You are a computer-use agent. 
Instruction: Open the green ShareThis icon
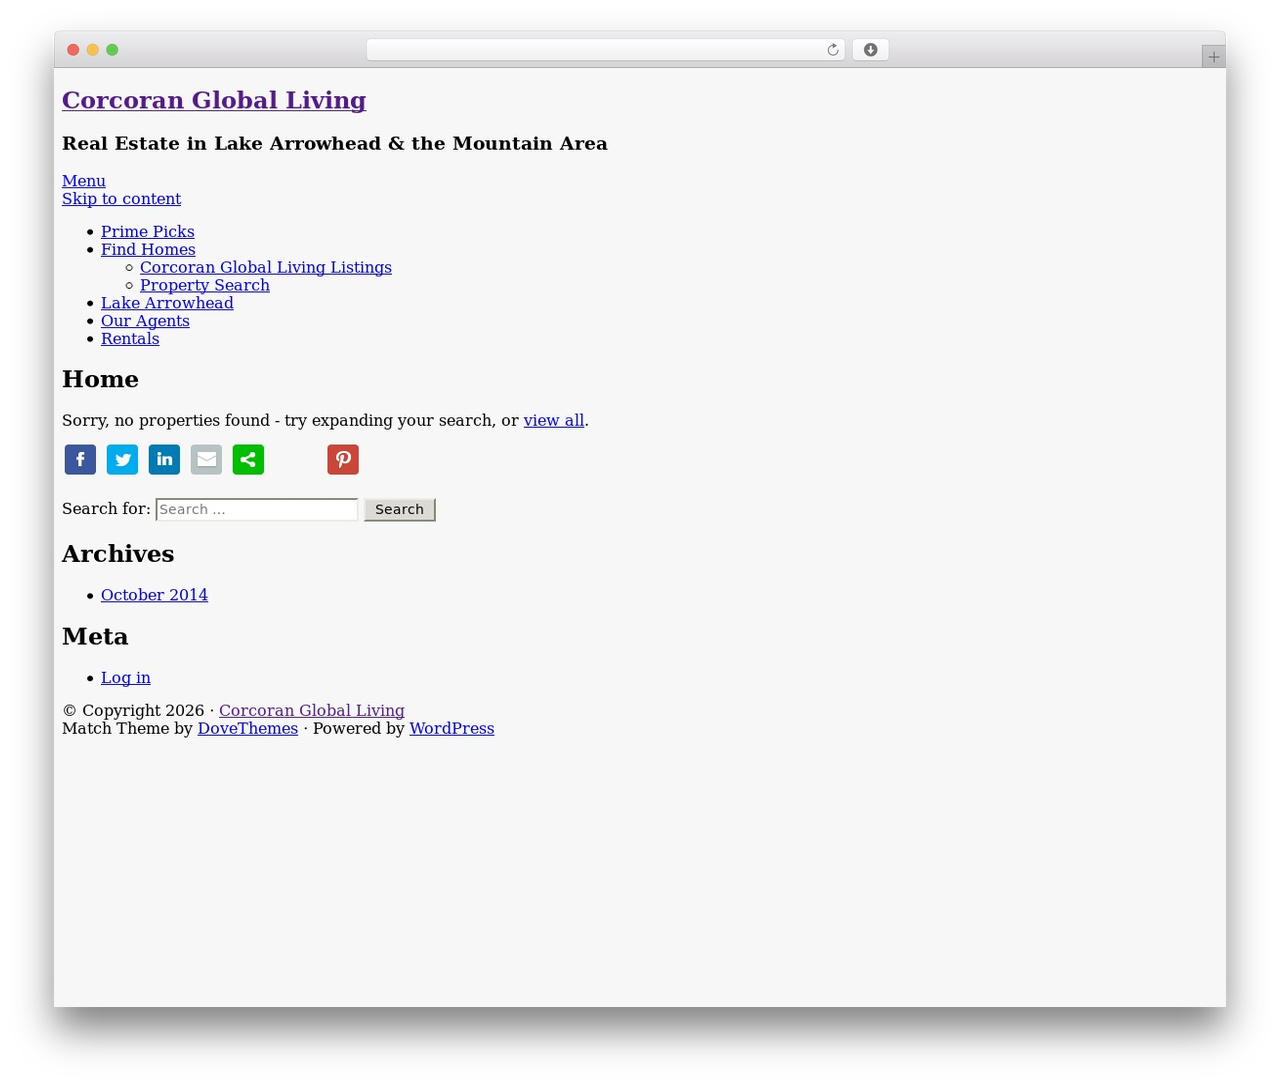tap(248, 459)
